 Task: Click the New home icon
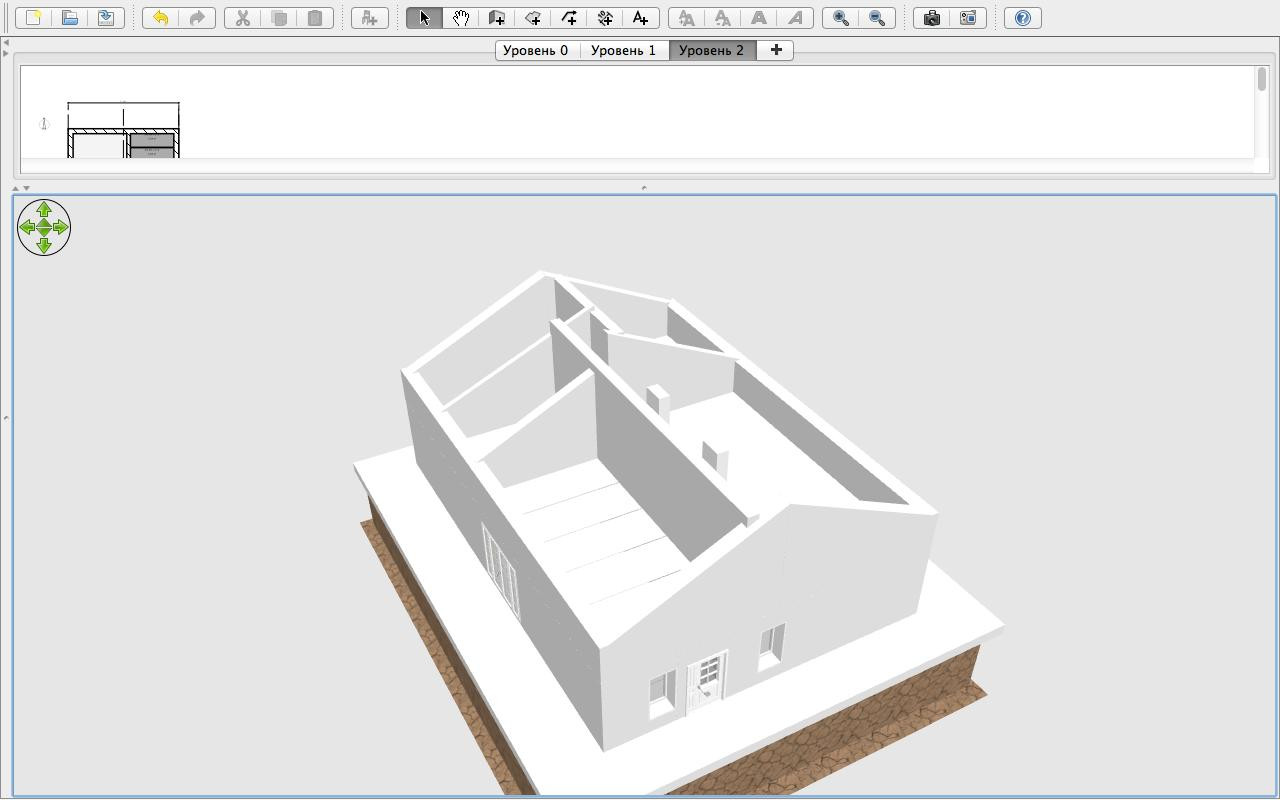point(34,18)
